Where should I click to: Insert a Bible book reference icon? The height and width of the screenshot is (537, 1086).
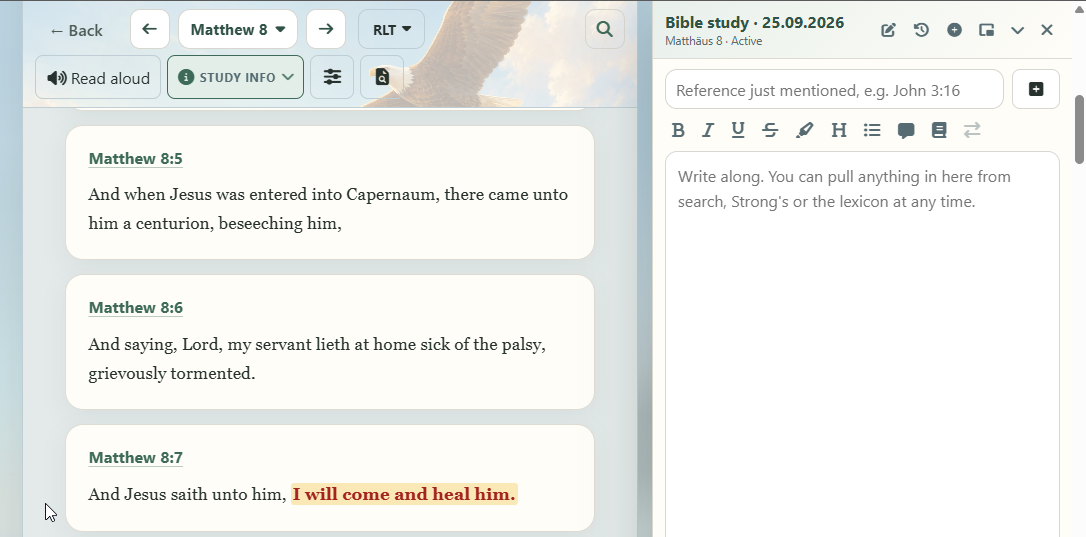click(x=939, y=130)
